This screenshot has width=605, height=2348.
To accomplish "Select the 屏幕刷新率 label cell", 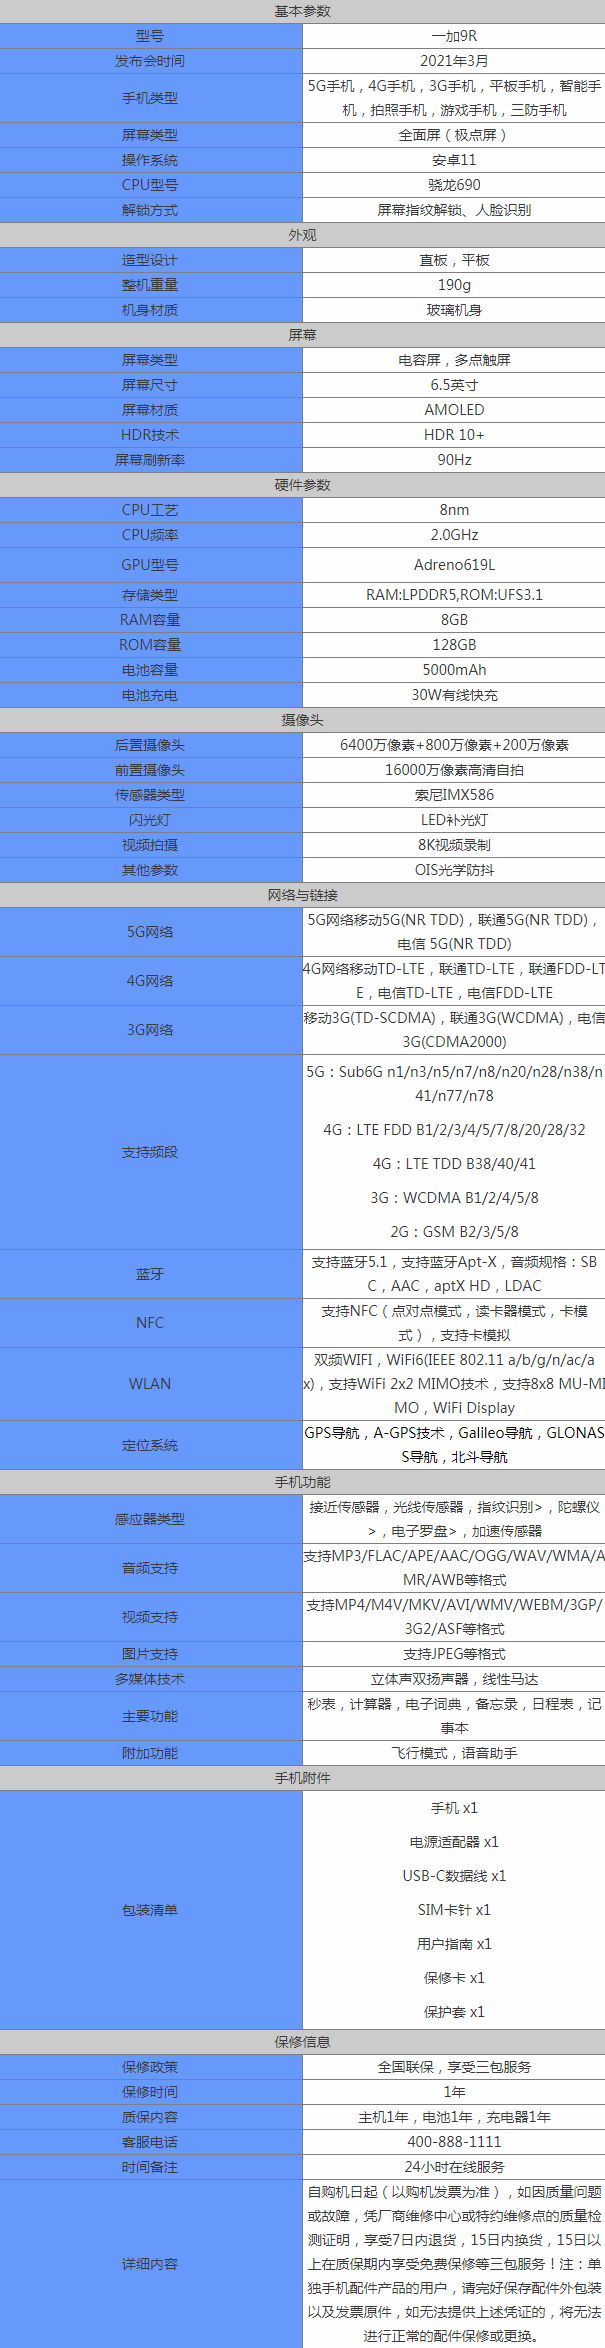I will [x=150, y=460].
